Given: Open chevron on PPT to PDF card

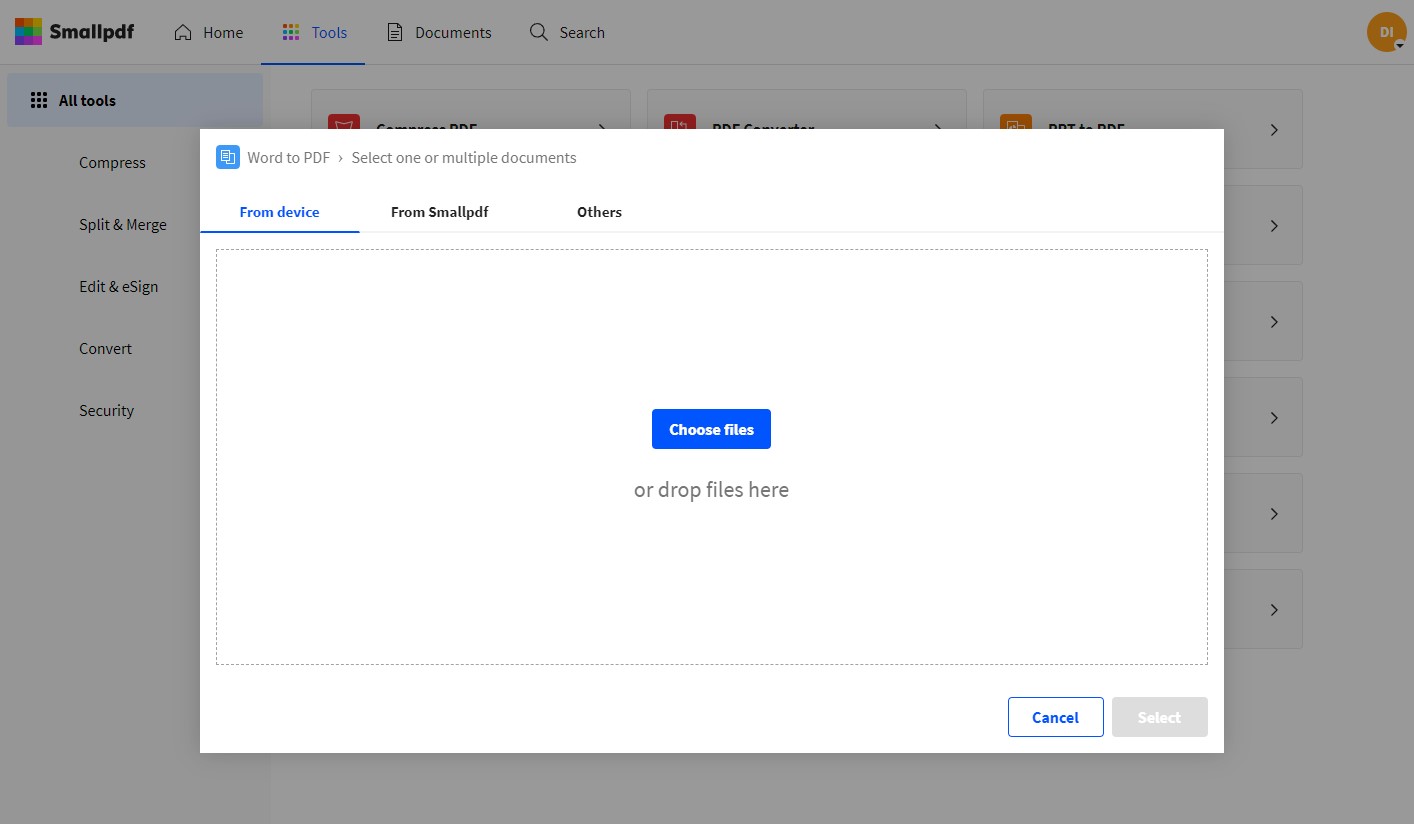Looking at the screenshot, I should click(x=1274, y=130).
